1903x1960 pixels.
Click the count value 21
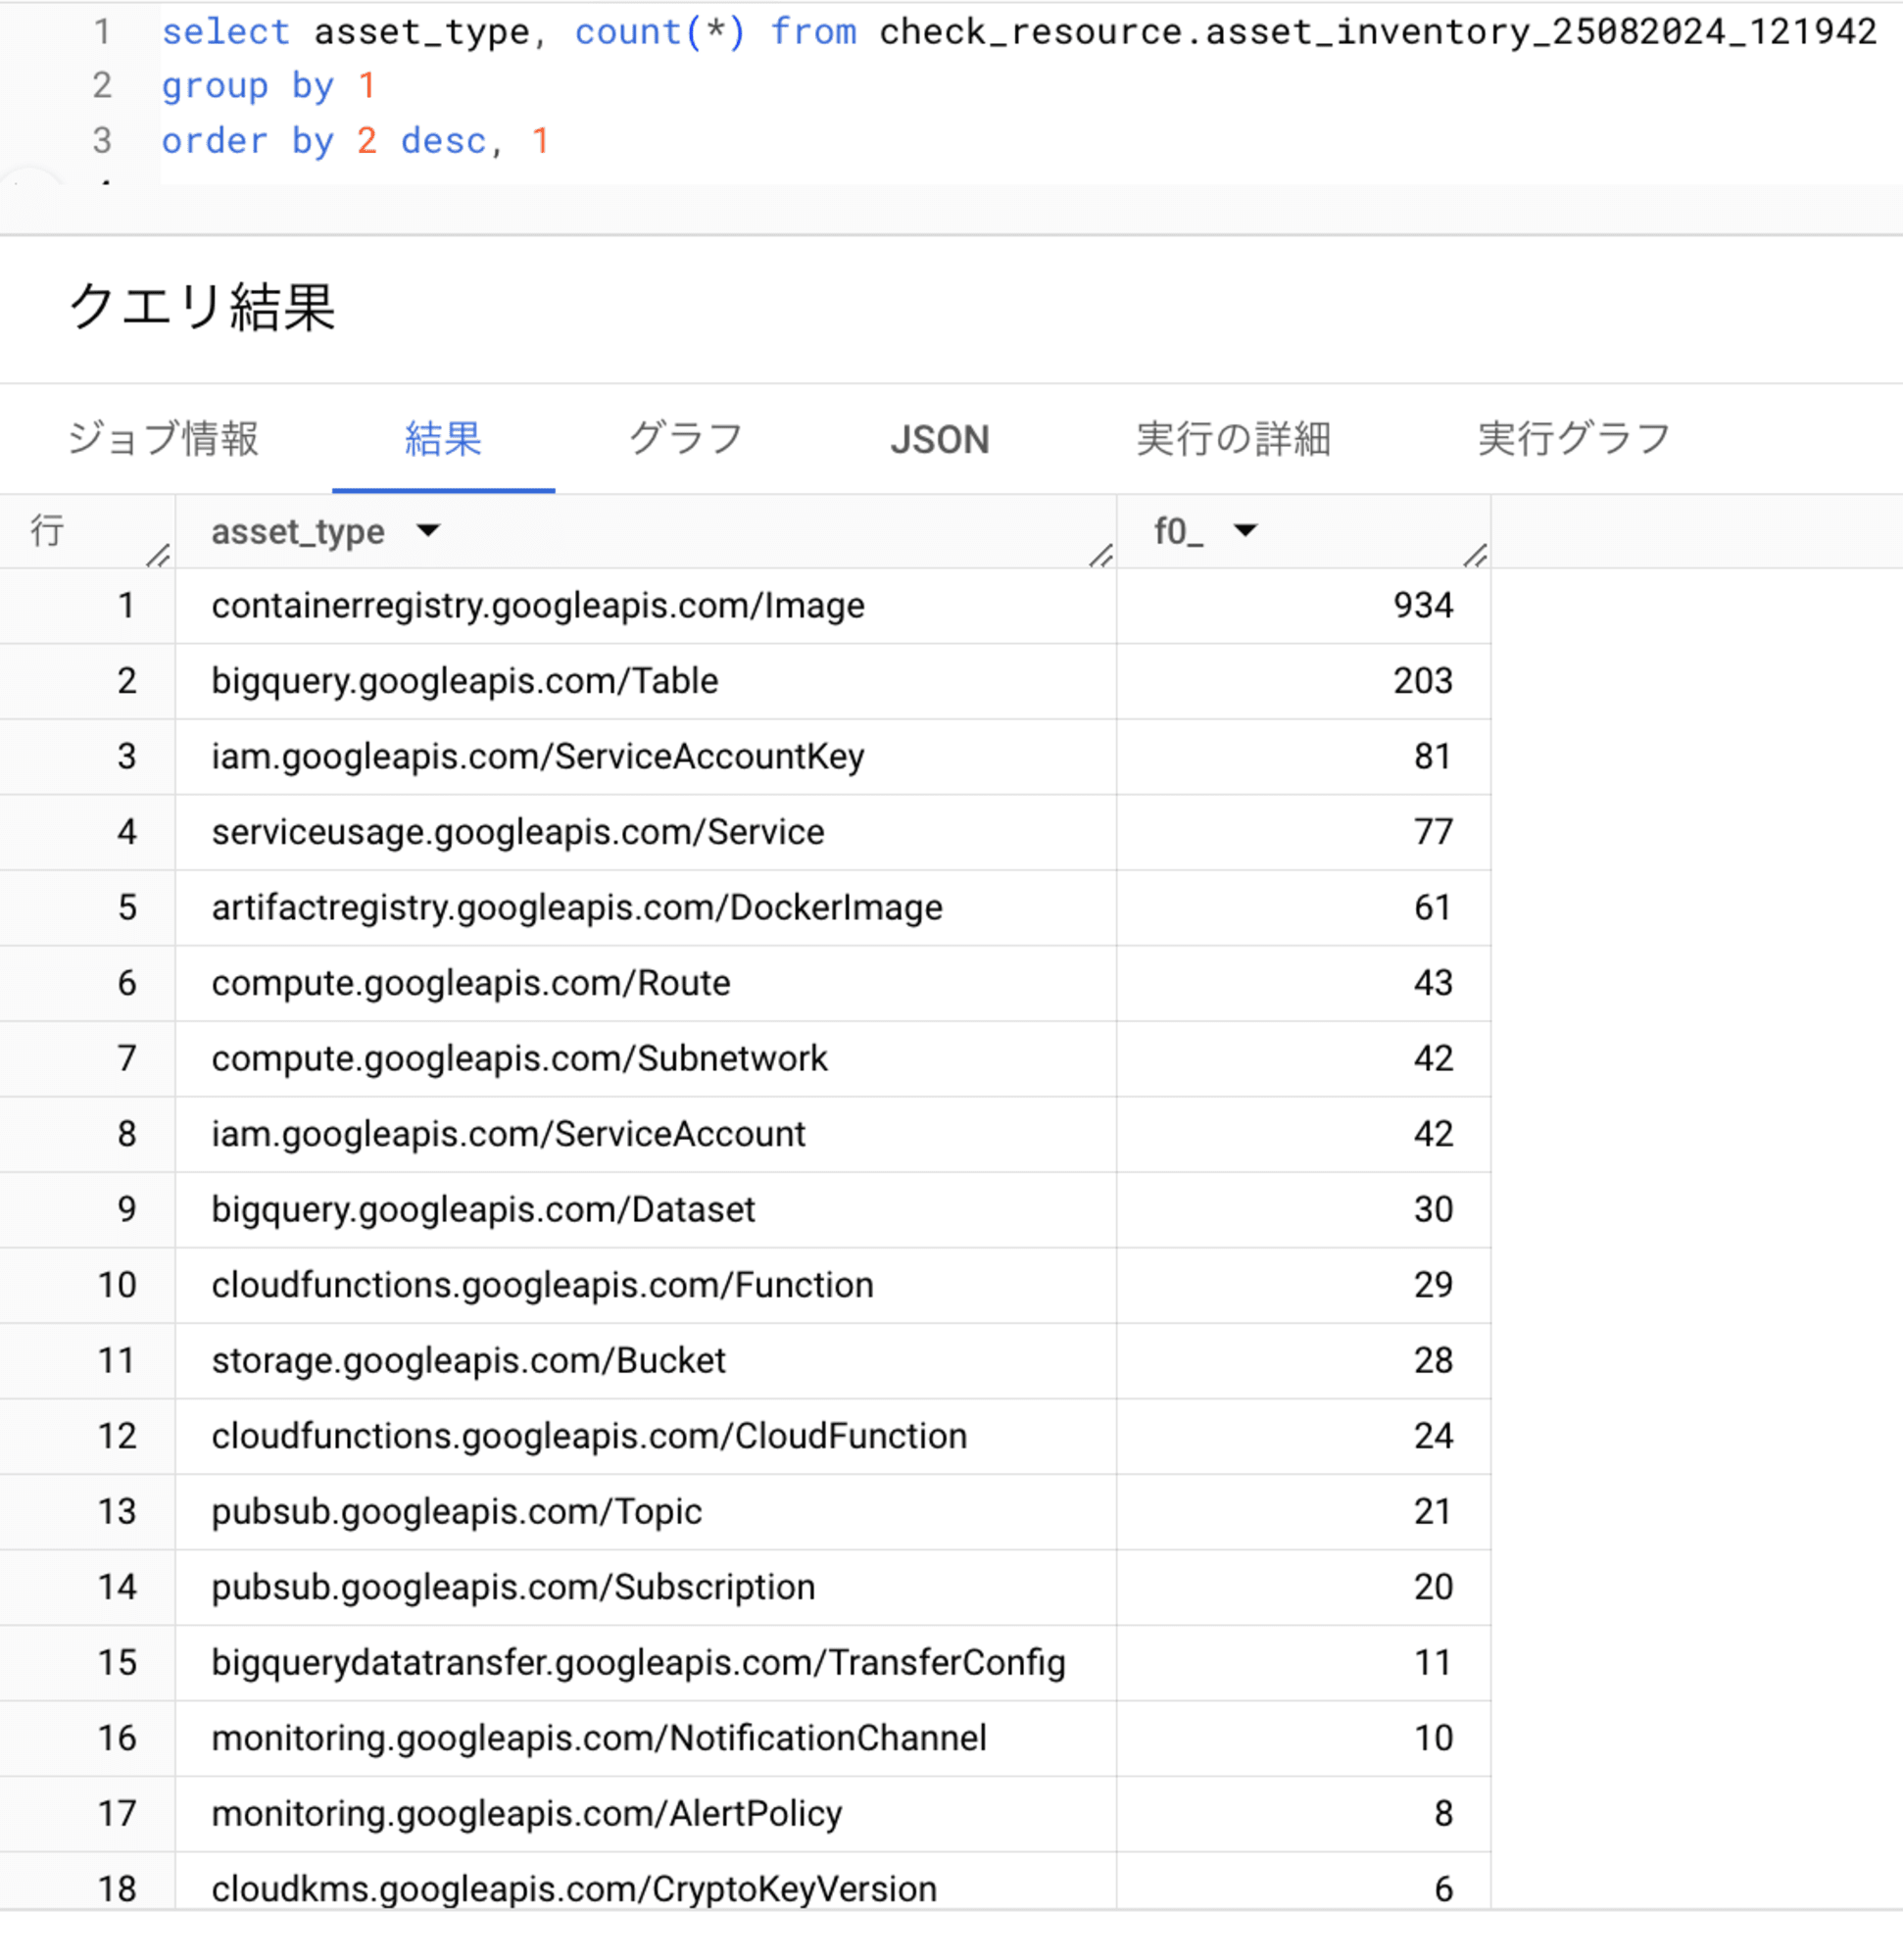pyautogui.click(x=1433, y=1512)
